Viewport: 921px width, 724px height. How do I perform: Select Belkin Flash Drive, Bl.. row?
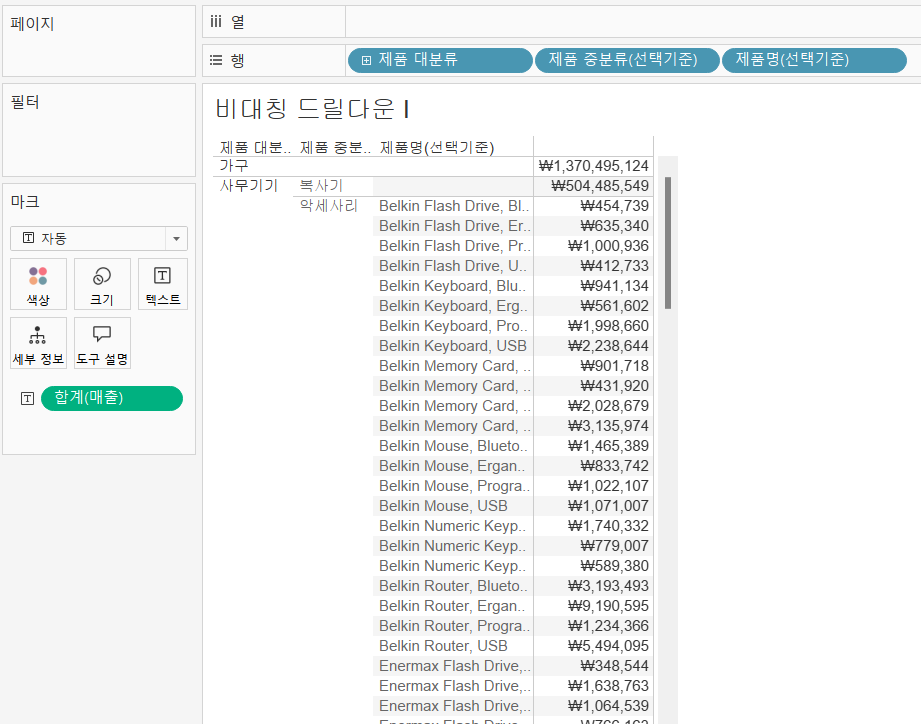coord(454,206)
